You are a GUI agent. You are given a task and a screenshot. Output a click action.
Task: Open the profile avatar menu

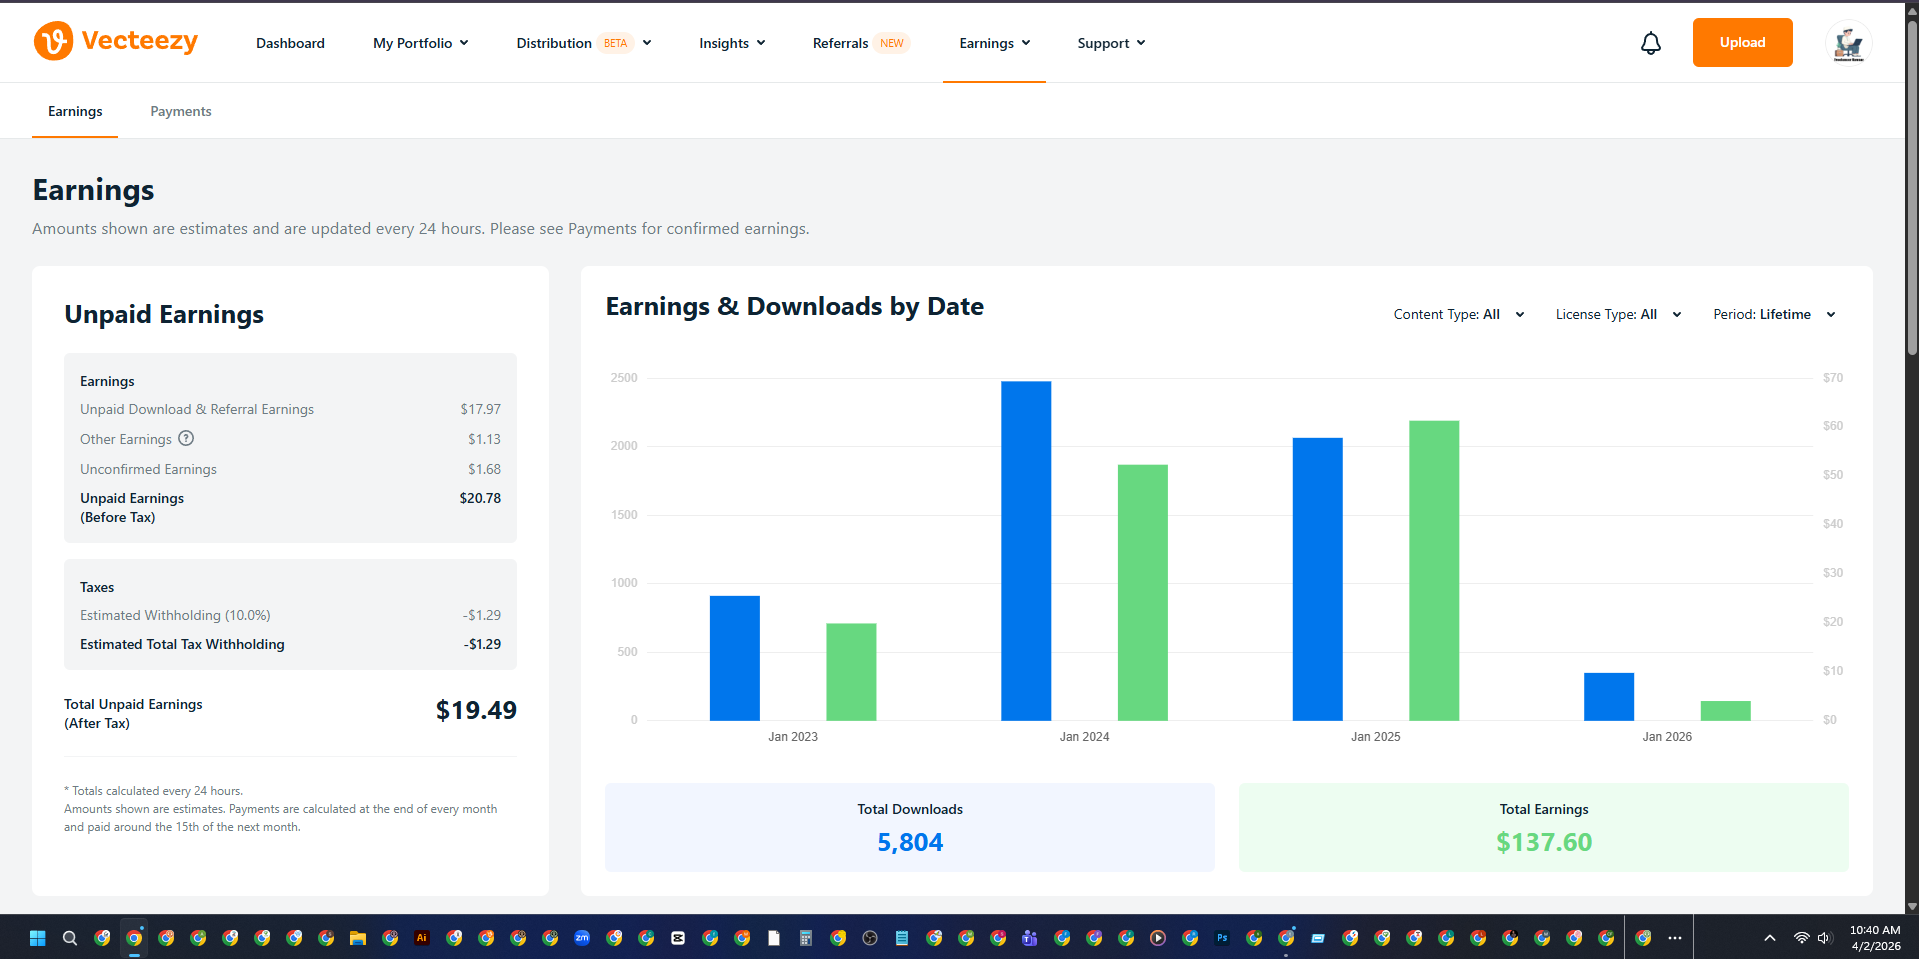pyautogui.click(x=1848, y=43)
